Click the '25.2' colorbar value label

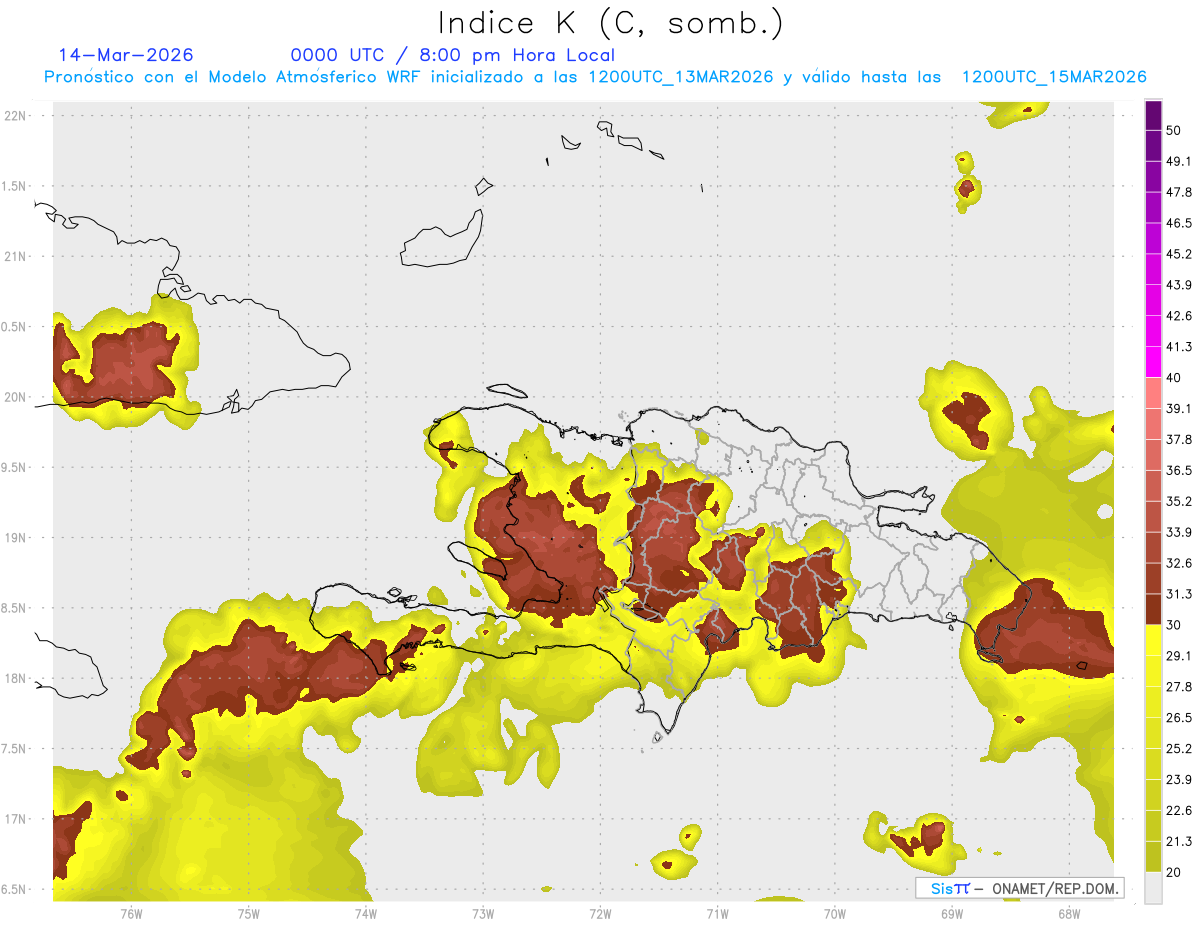1179,749
